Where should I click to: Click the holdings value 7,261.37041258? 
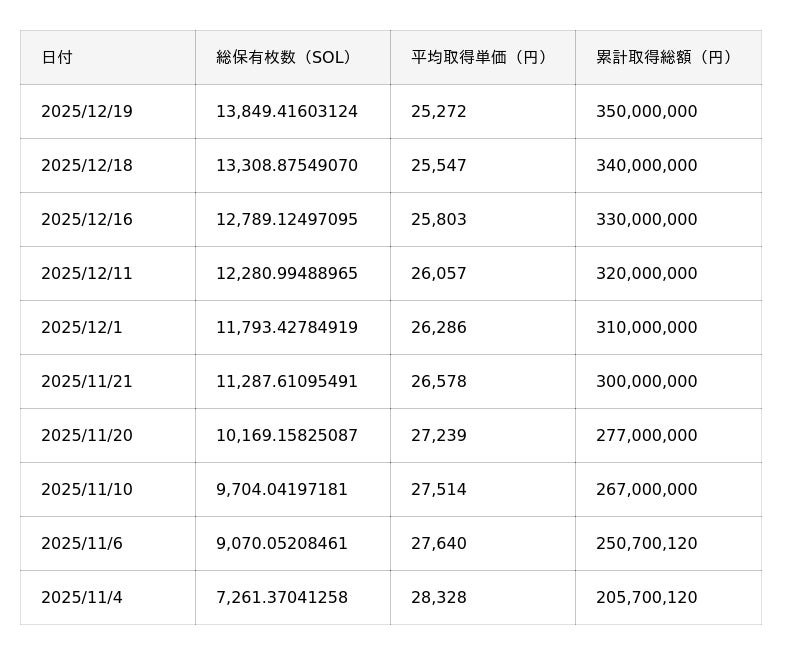point(282,598)
